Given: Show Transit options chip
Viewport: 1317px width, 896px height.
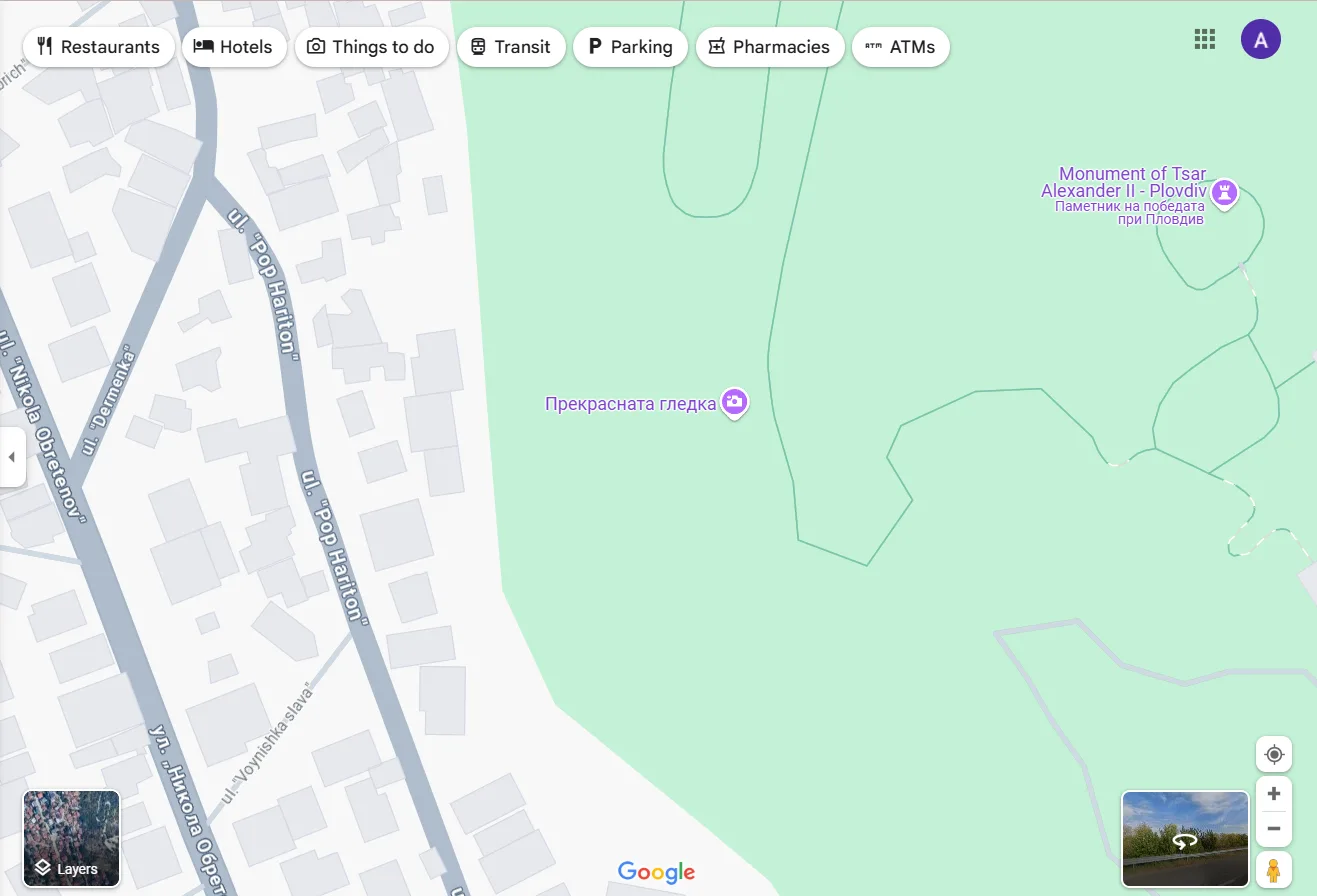Looking at the screenshot, I should point(511,47).
